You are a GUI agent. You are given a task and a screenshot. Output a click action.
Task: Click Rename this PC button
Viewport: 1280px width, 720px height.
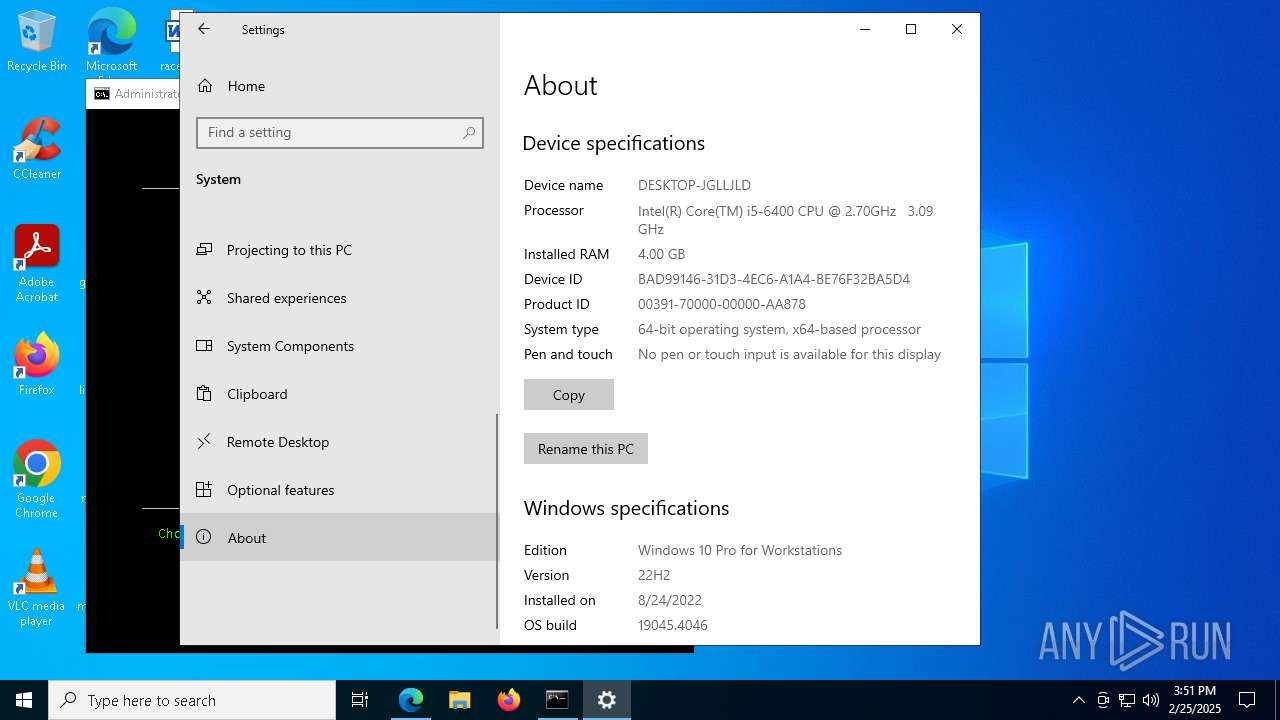[586, 449]
